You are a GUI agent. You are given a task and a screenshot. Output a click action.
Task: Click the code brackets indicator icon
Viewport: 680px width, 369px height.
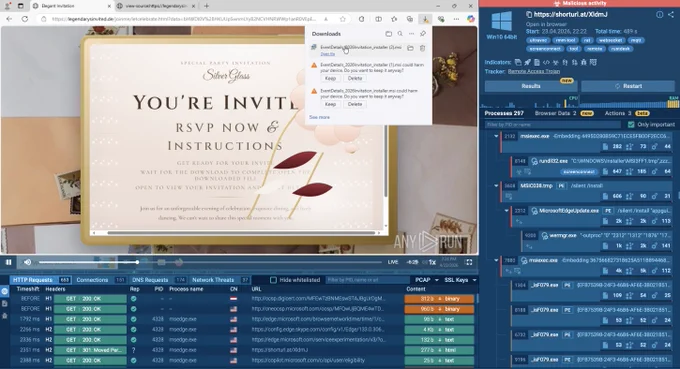[x=546, y=62]
